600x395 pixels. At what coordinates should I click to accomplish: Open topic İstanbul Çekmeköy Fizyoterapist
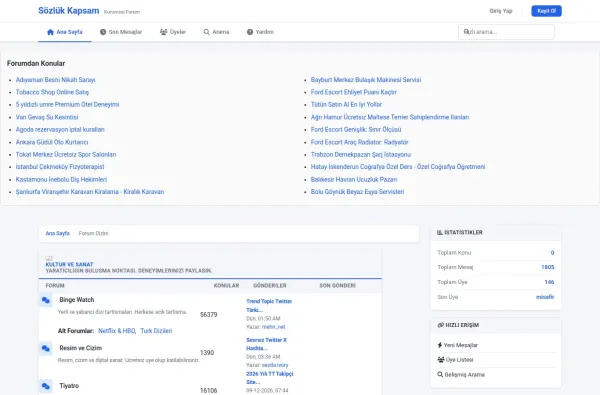click(x=60, y=167)
